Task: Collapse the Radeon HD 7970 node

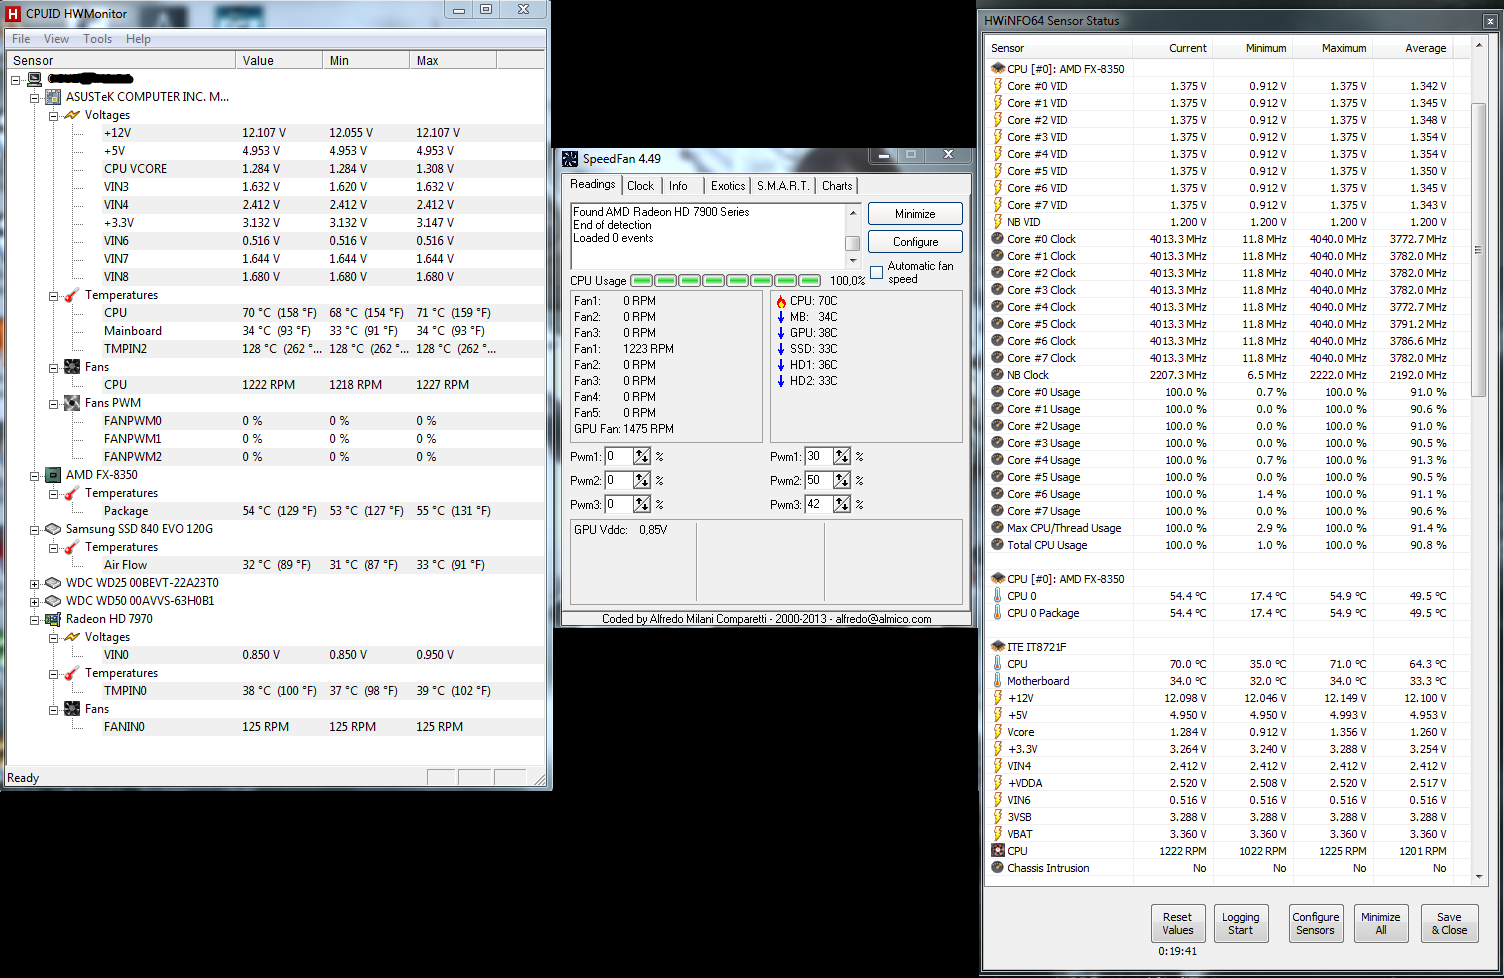Action: (x=34, y=620)
